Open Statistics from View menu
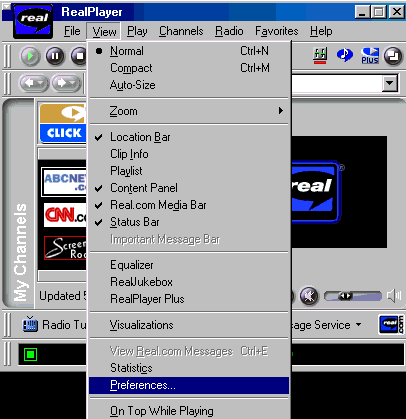Viewport: 406px width, 419px height. click(189, 368)
